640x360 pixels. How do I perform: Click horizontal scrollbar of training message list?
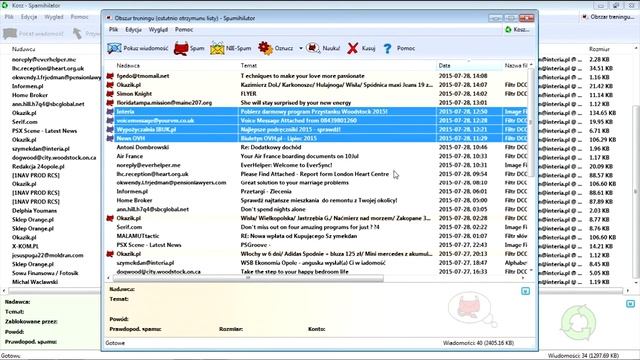[x=248, y=278]
